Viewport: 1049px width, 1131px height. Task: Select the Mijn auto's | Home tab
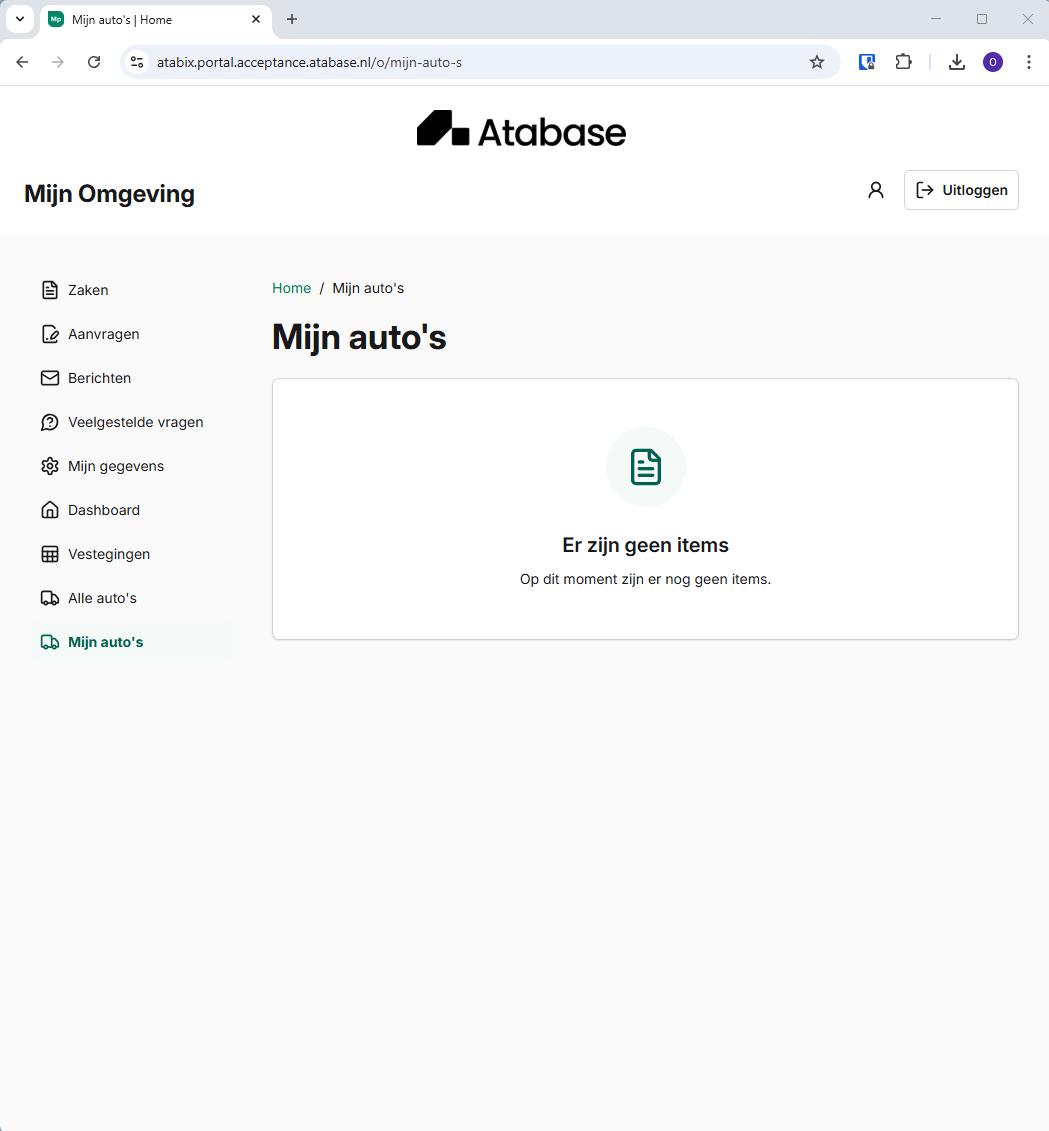[x=156, y=19]
